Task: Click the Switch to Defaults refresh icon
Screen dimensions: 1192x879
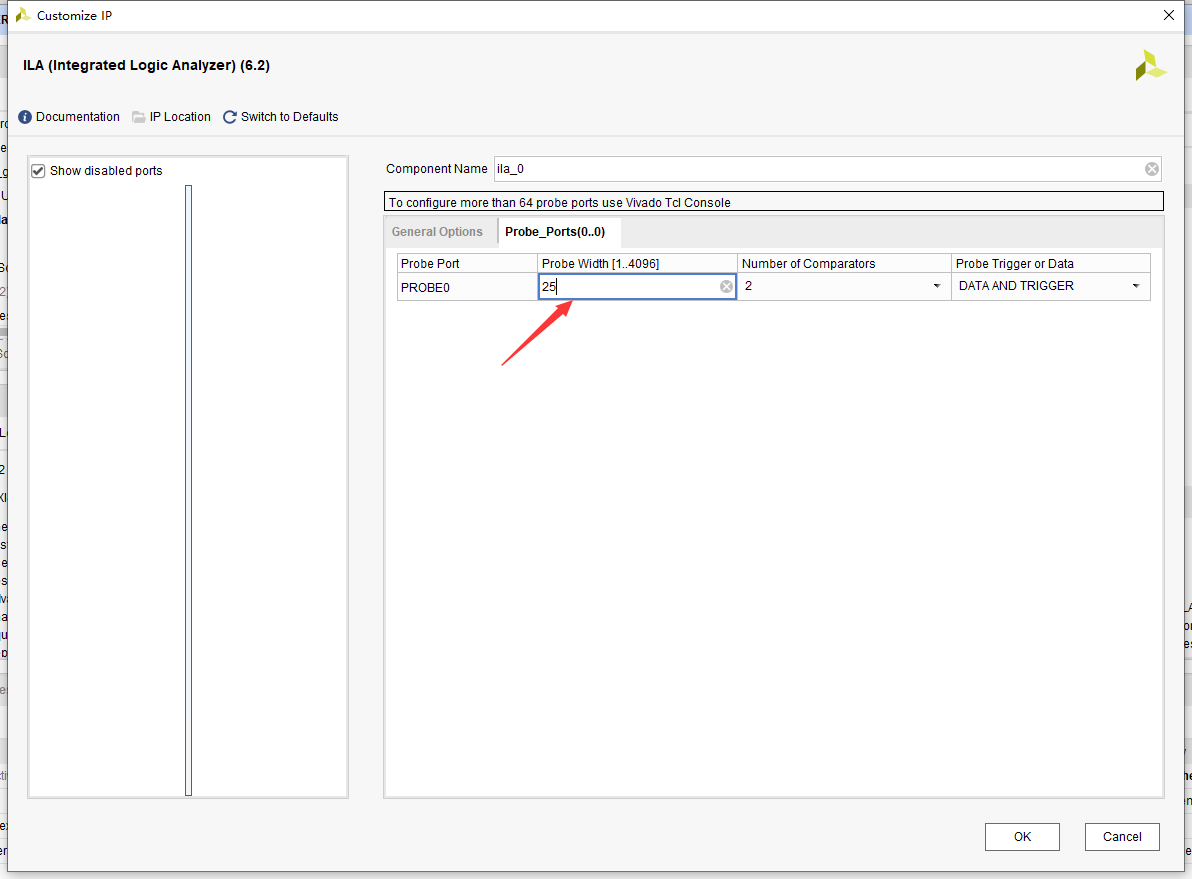Action: pos(230,117)
